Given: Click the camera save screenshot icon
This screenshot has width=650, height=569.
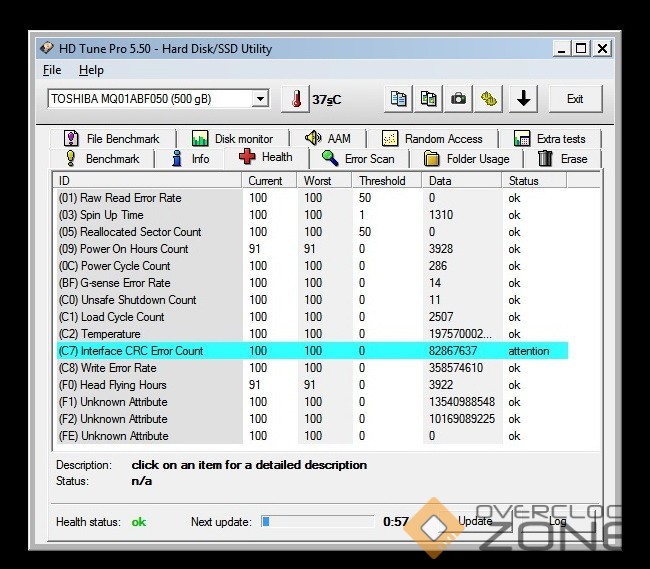Looking at the screenshot, I should point(458,99).
